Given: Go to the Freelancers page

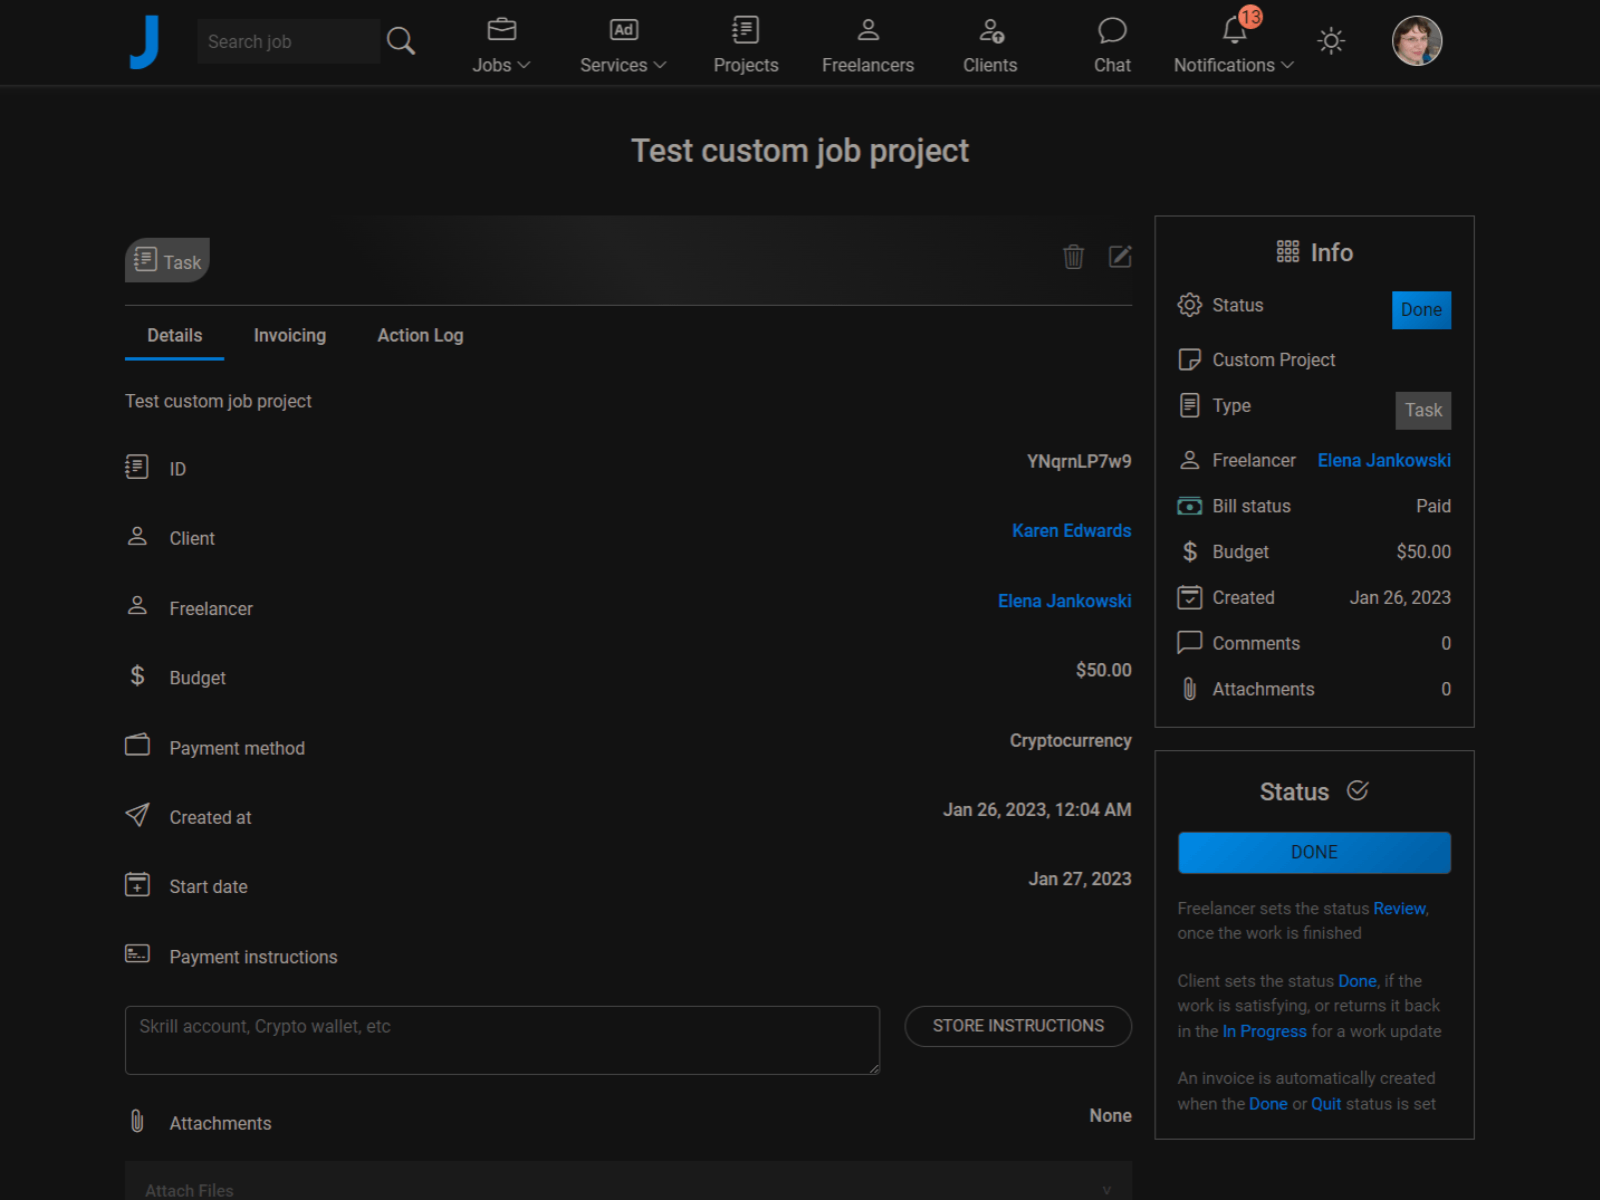Looking at the screenshot, I should coord(868,46).
